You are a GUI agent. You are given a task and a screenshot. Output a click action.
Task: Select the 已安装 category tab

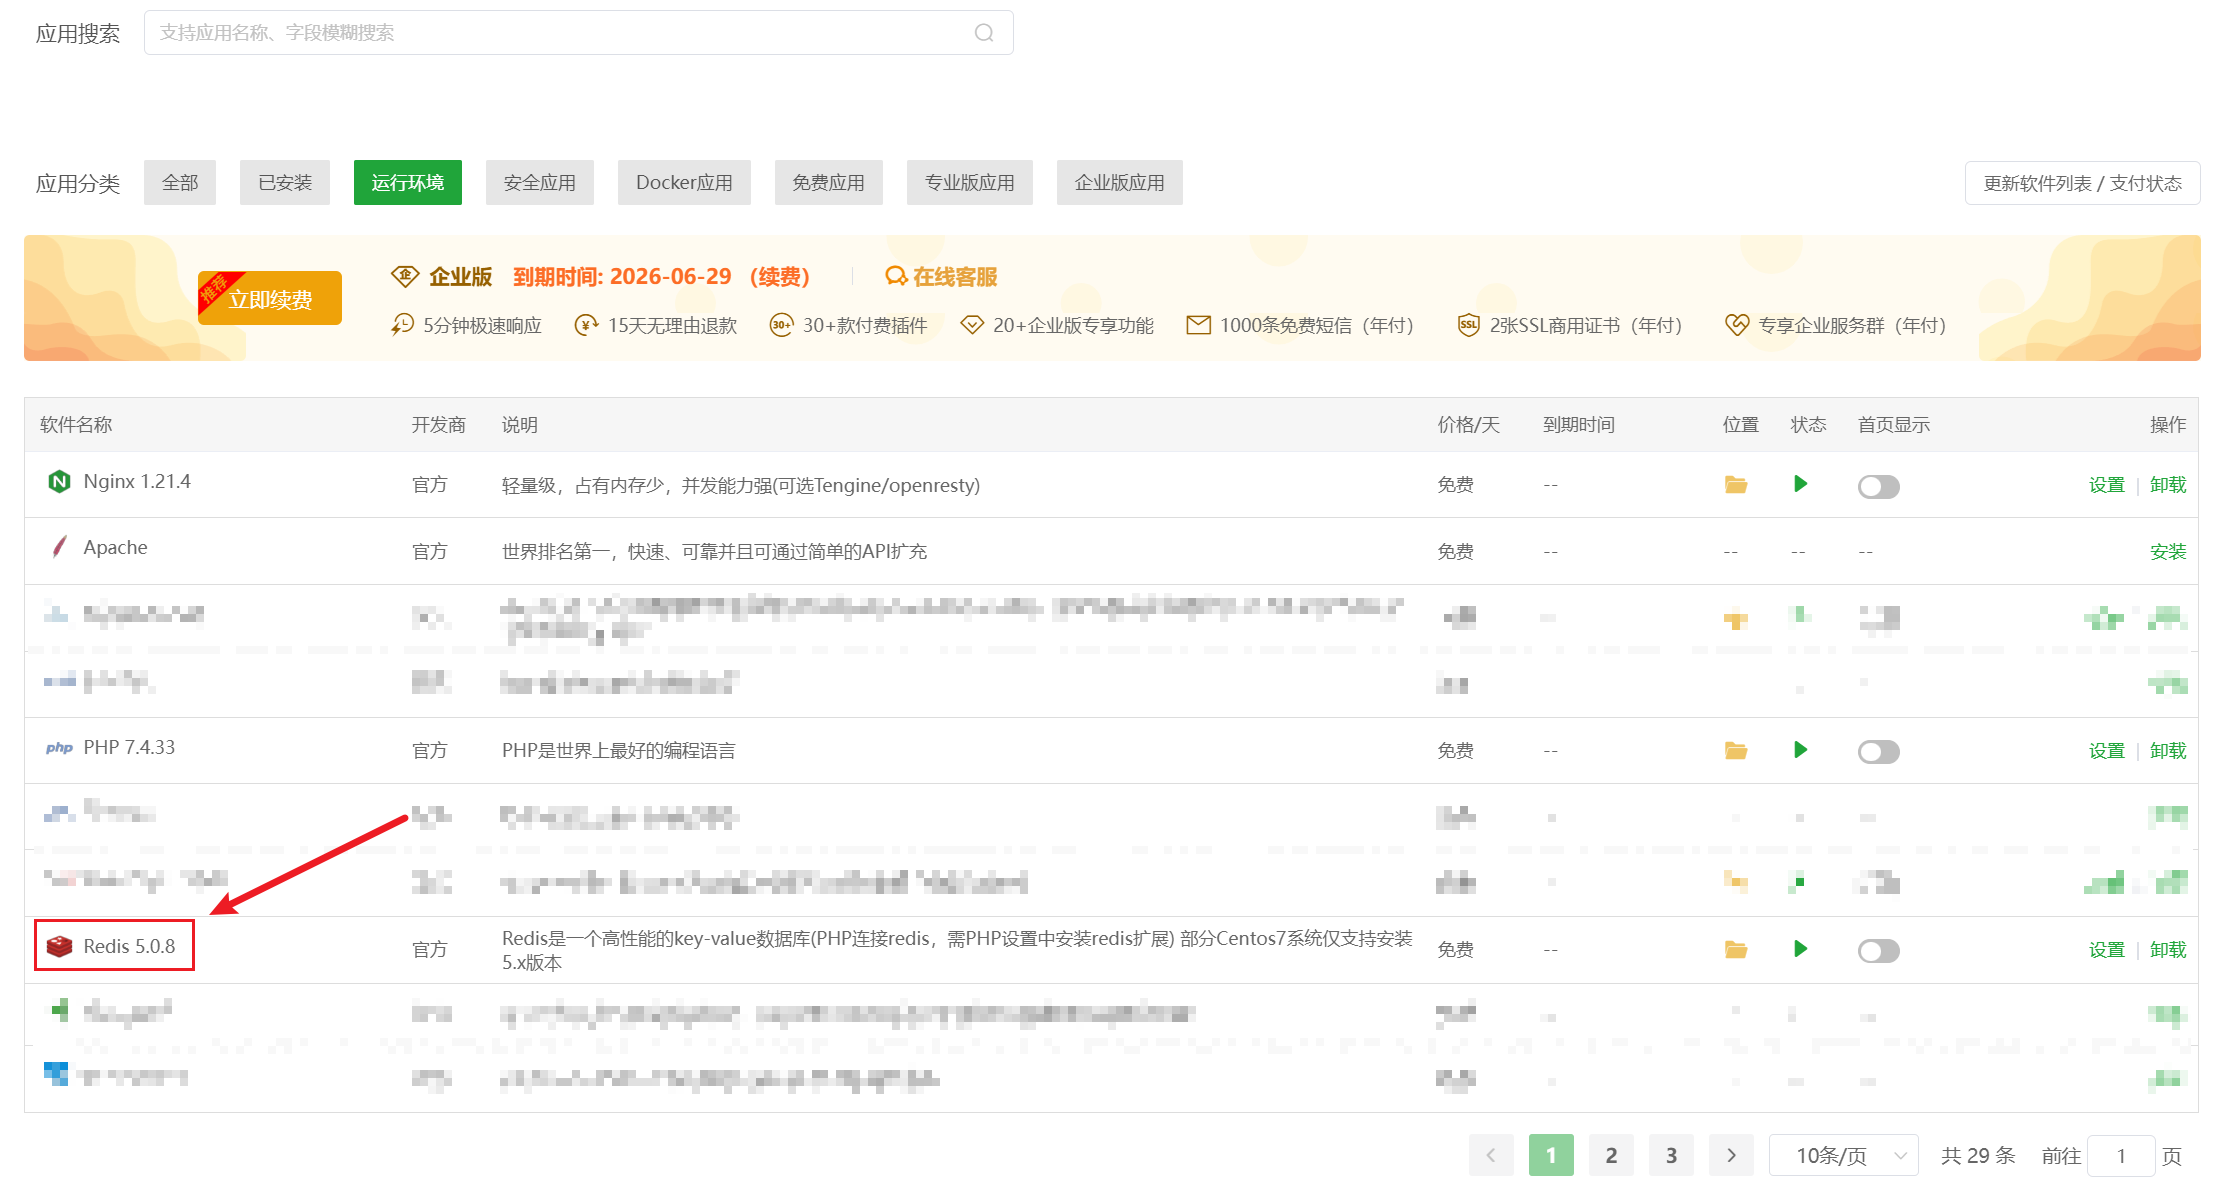click(285, 183)
